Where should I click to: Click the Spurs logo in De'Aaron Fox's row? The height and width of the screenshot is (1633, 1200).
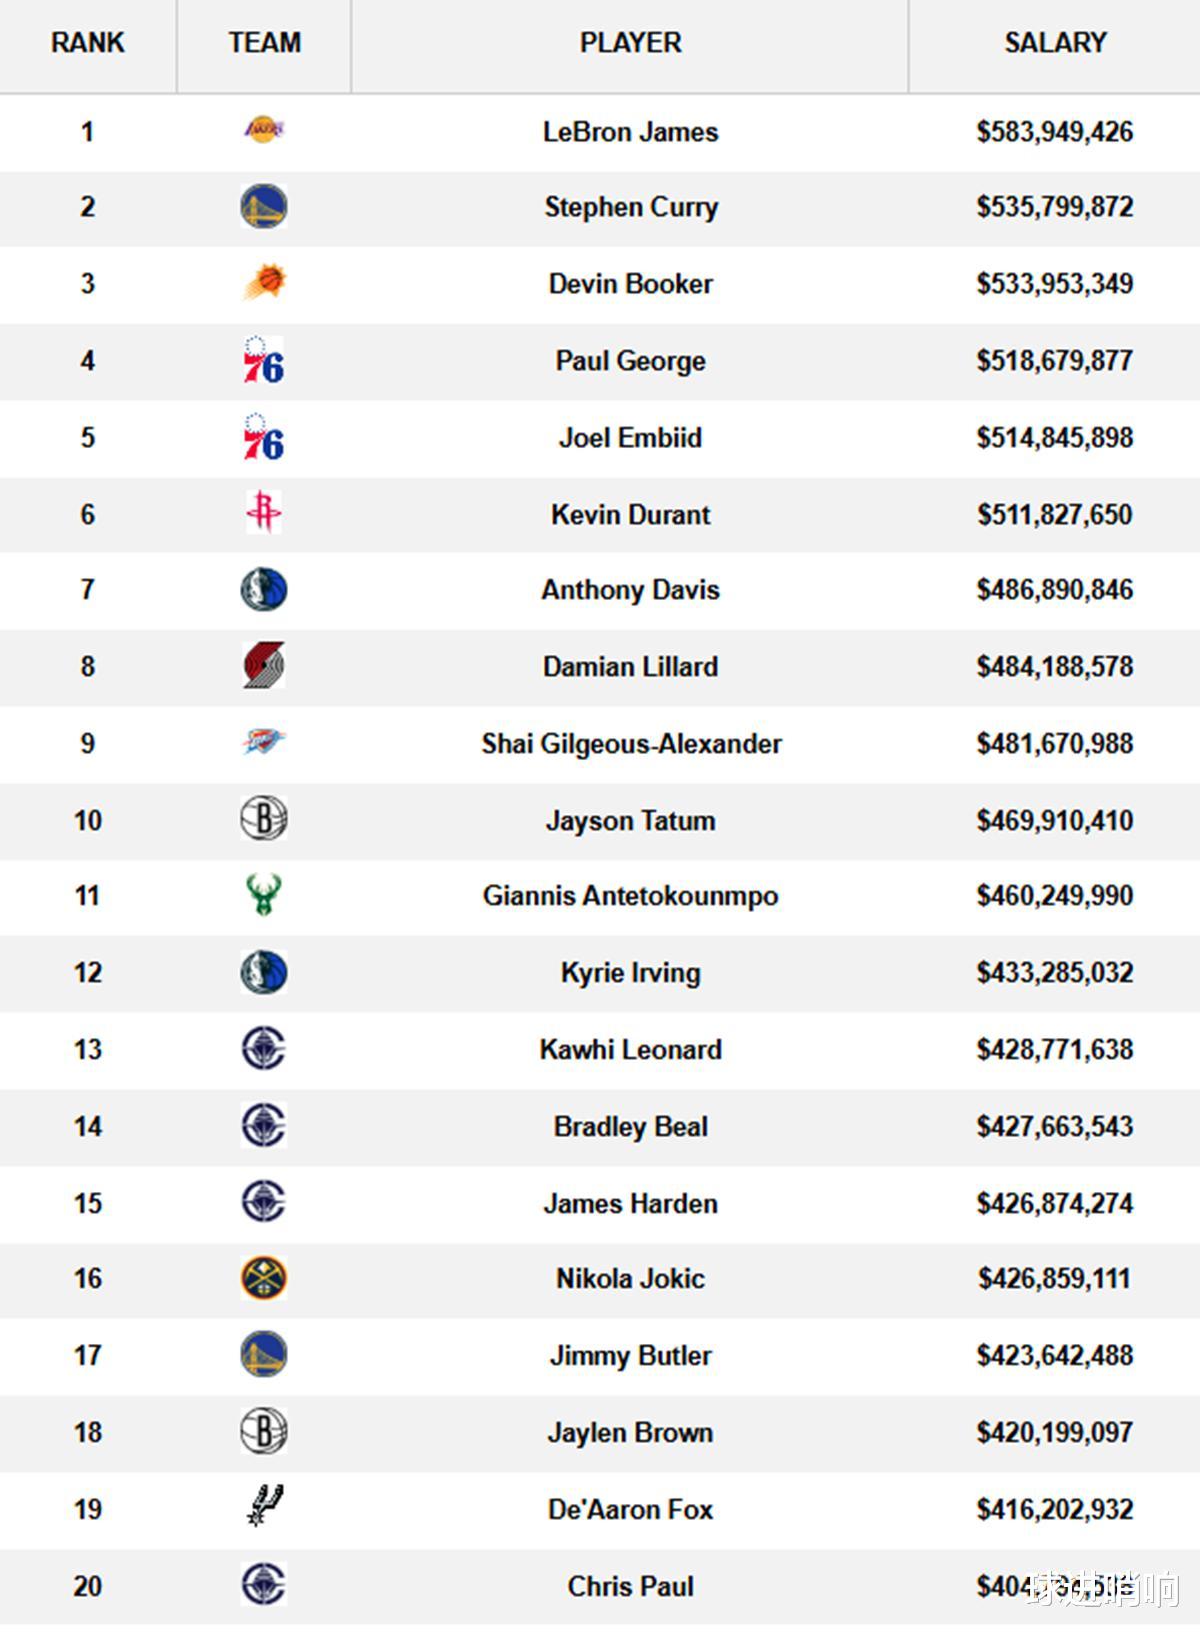pyautogui.click(x=265, y=1506)
